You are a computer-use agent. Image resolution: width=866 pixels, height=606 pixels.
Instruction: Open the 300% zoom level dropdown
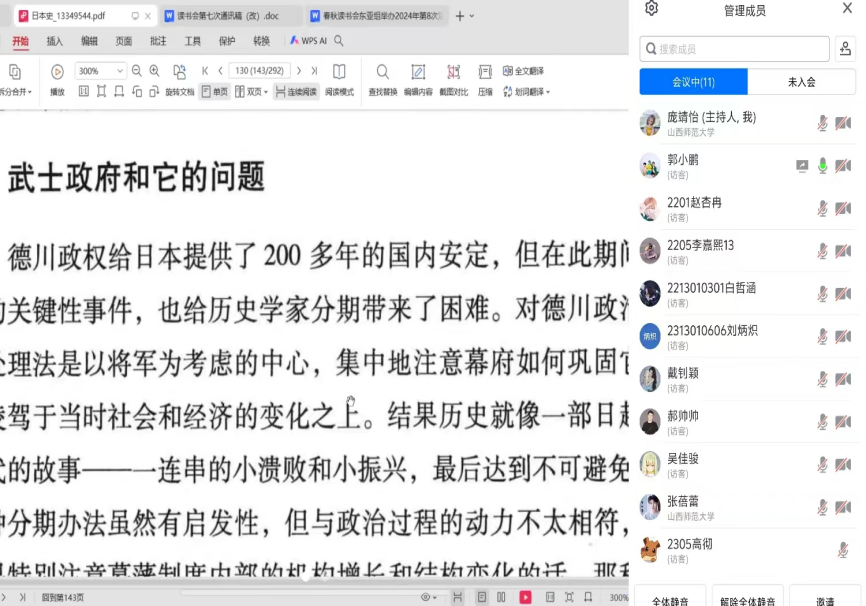point(121,71)
